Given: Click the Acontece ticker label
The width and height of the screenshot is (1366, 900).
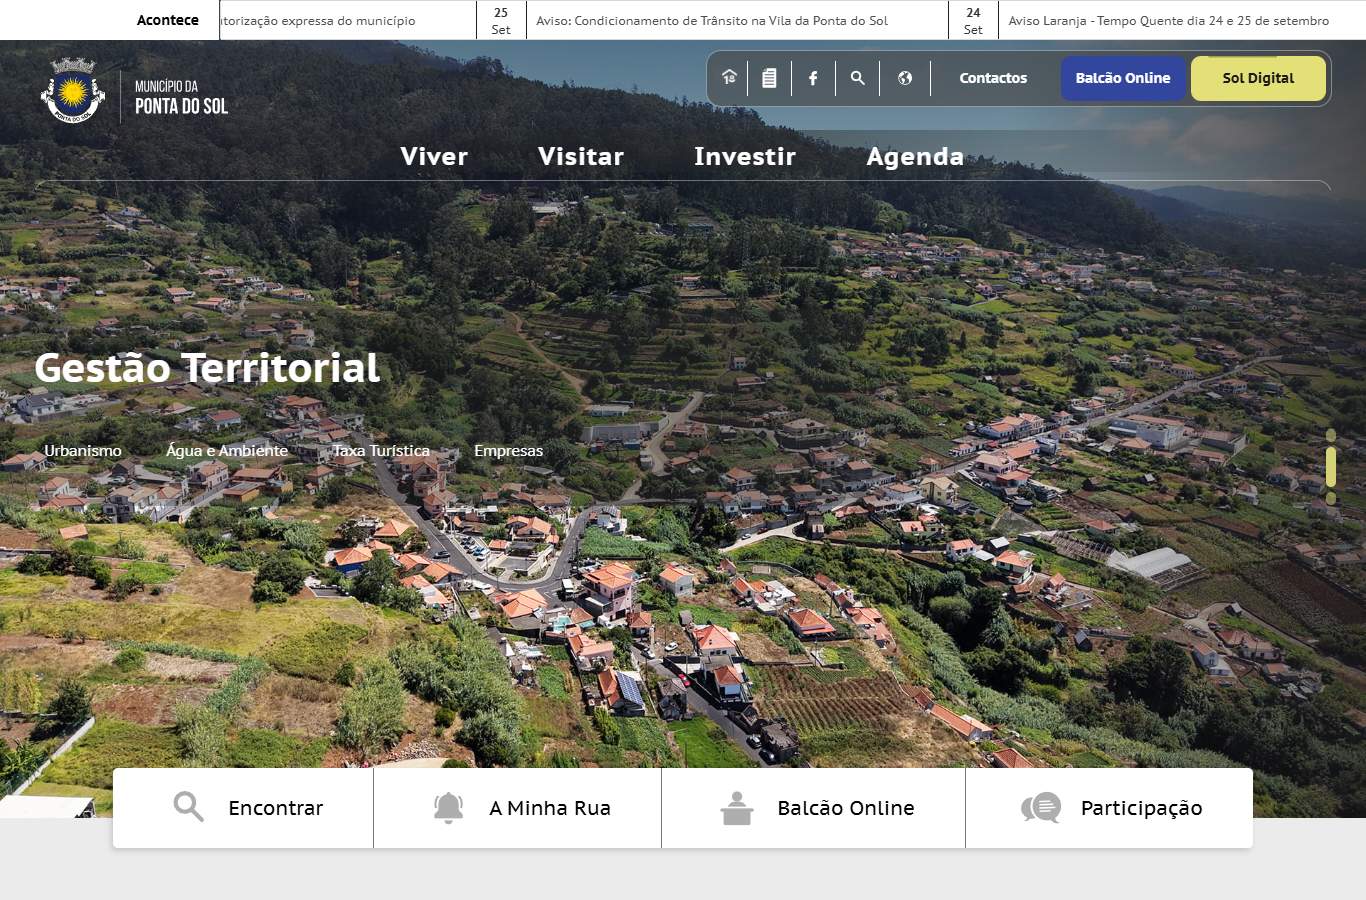Looking at the screenshot, I should click(x=168, y=20).
